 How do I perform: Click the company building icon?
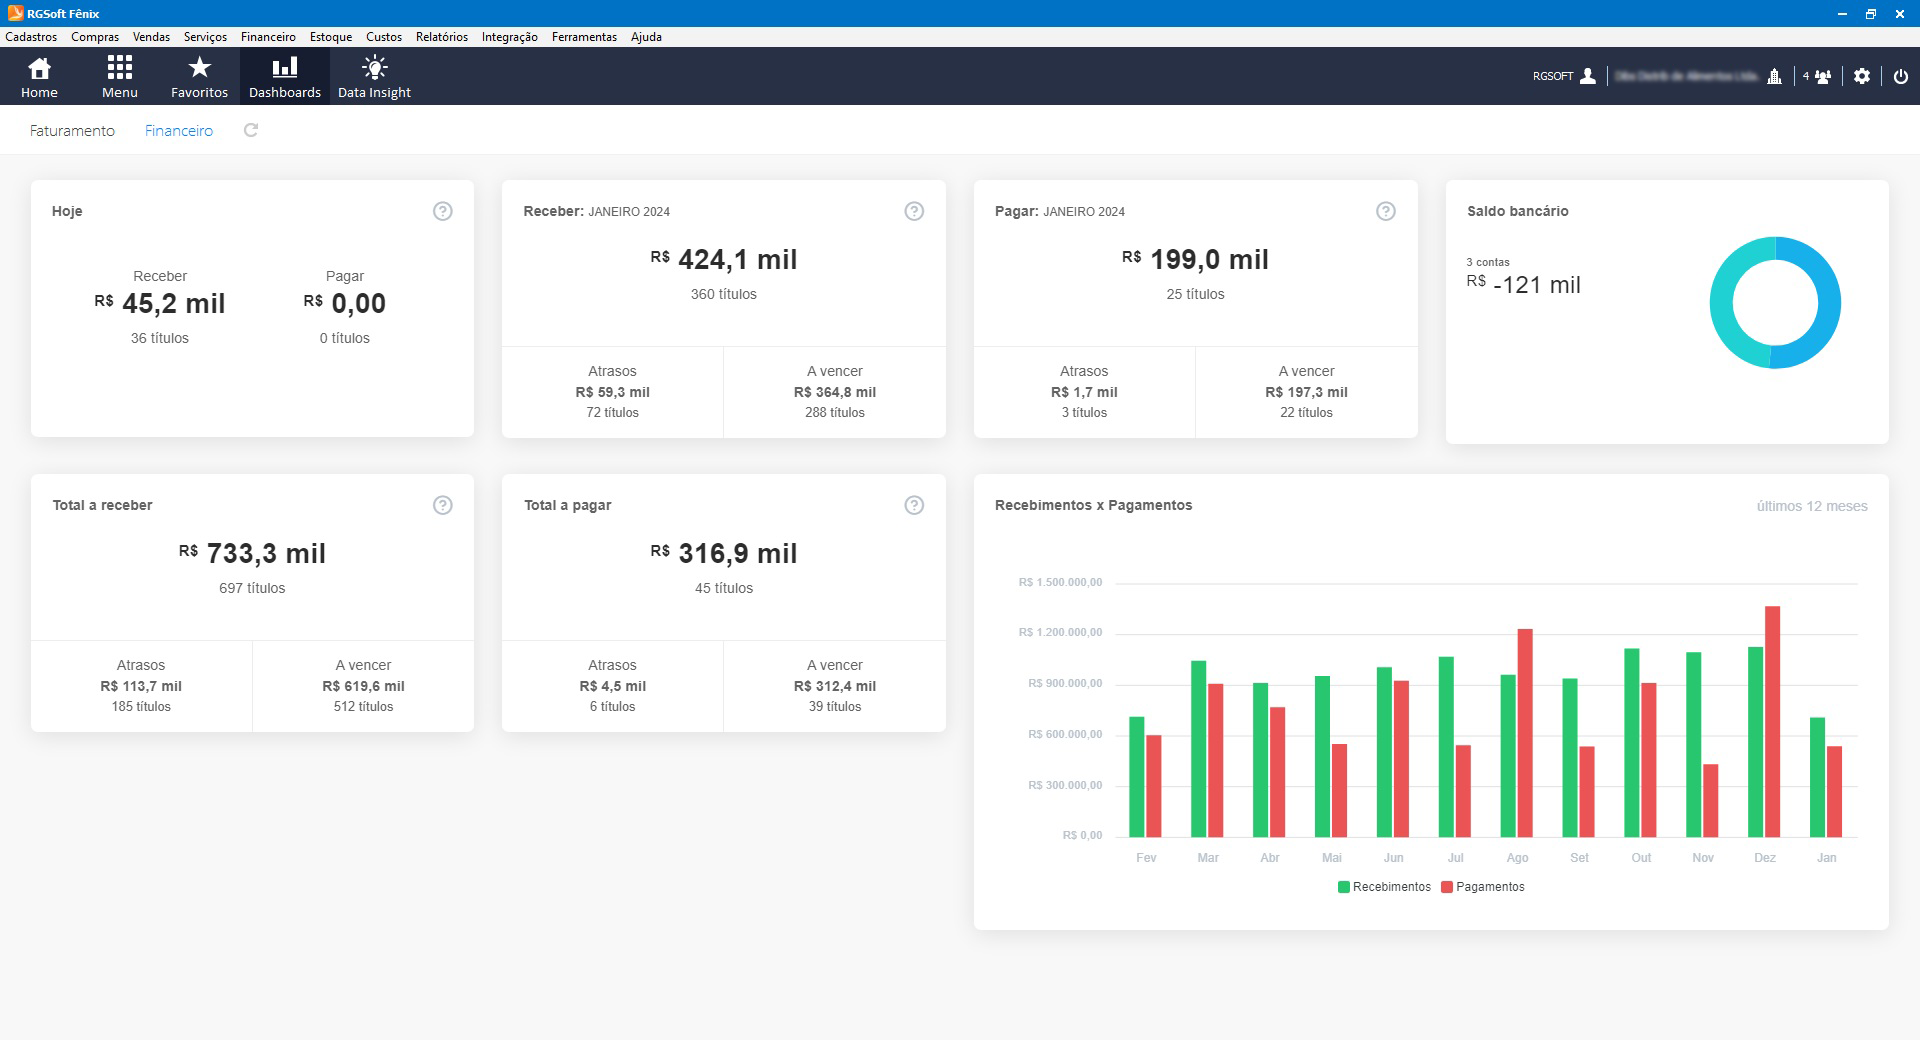point(1774,76)
